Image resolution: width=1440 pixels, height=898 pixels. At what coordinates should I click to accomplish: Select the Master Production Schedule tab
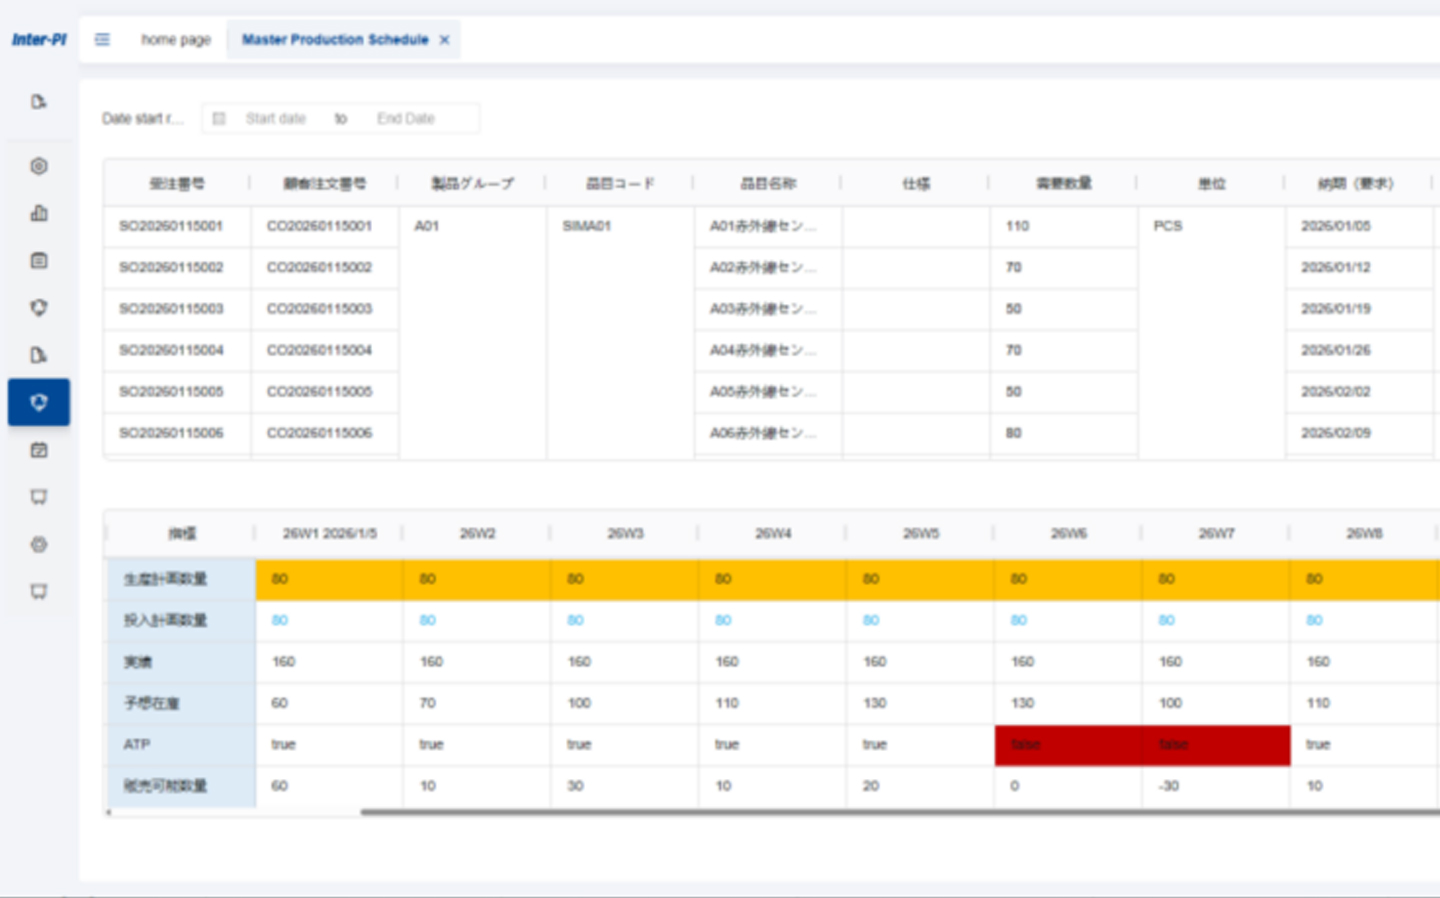click(335, 40)
